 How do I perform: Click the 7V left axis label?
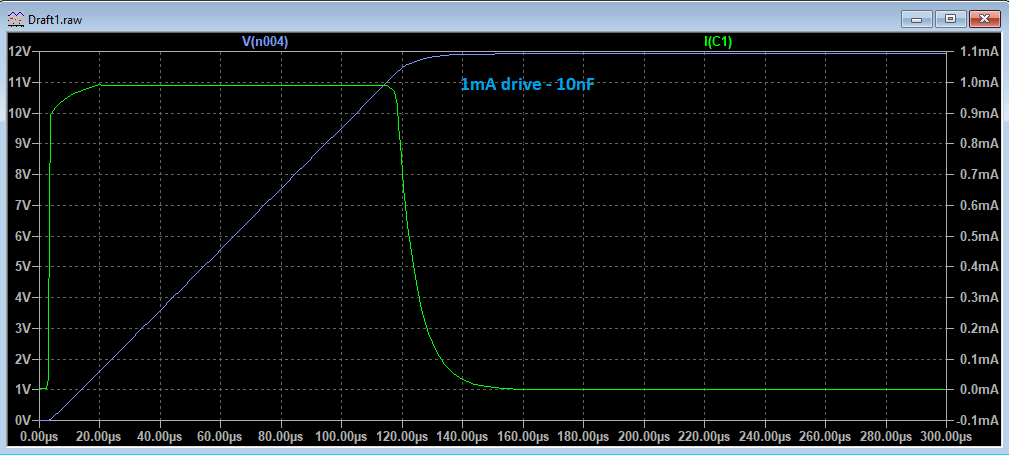(x=24, y=205)
